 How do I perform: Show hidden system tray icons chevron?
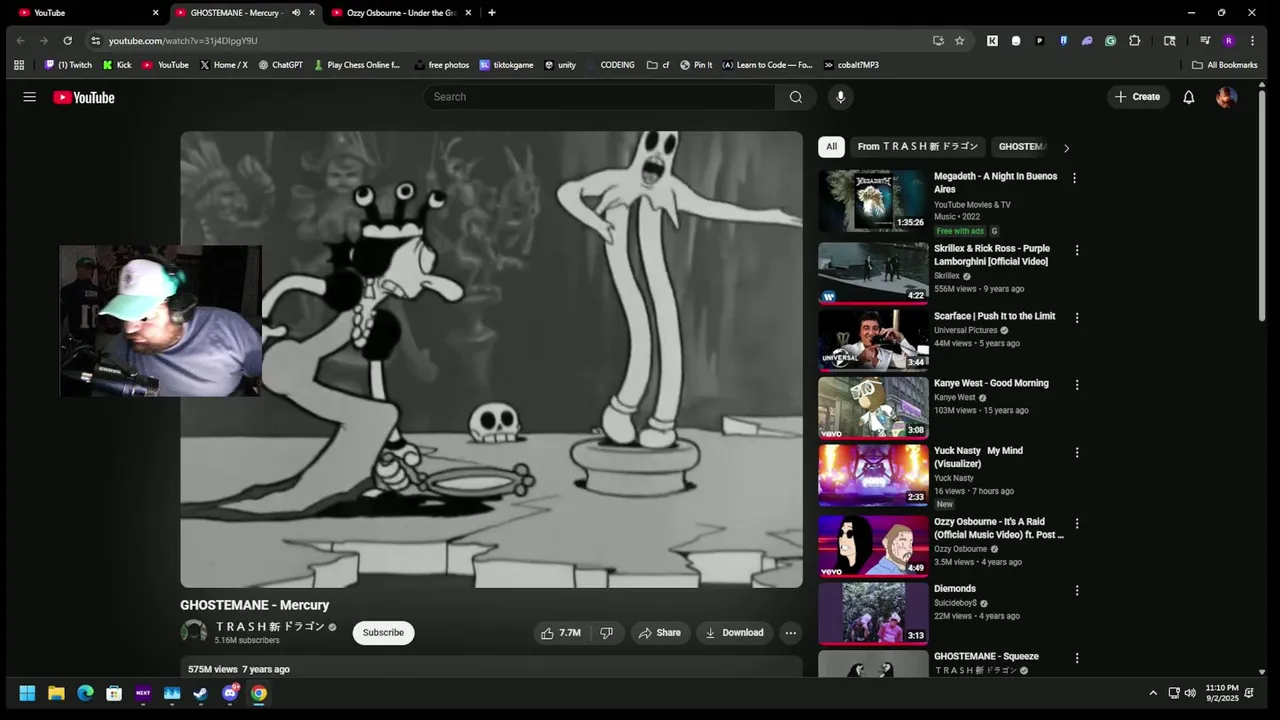point(1152,693)
